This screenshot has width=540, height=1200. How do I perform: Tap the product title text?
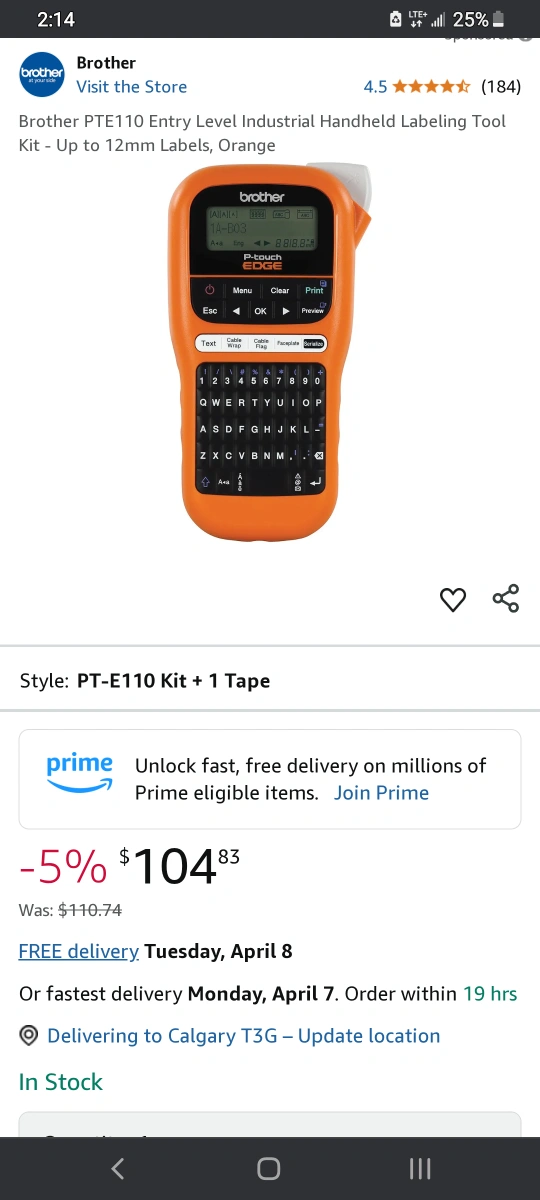tap(262, 133)
